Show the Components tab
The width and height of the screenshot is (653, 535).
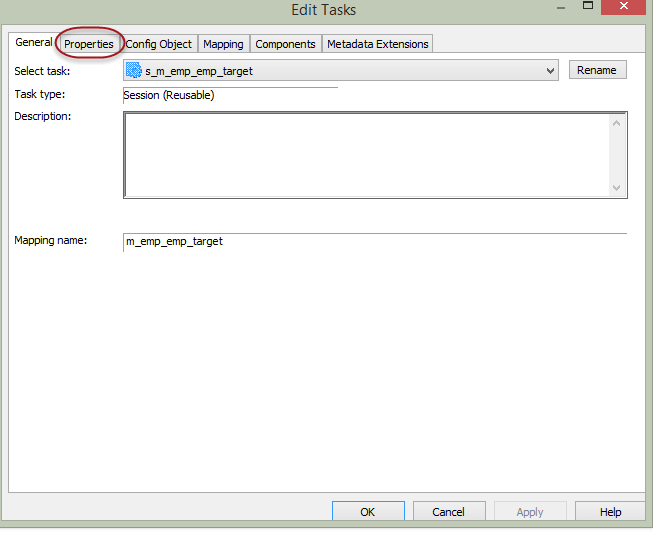pos(285,44)
